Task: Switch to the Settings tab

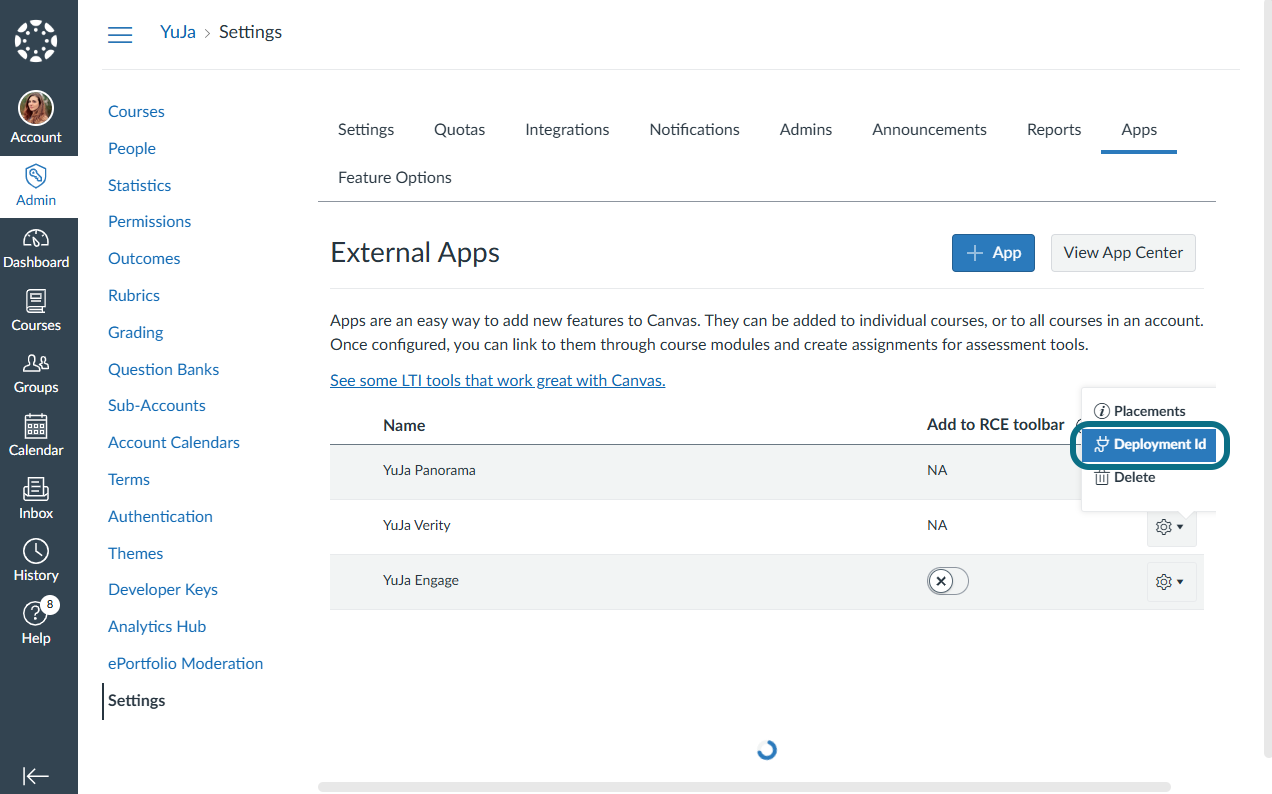Action: click(366, 129)
